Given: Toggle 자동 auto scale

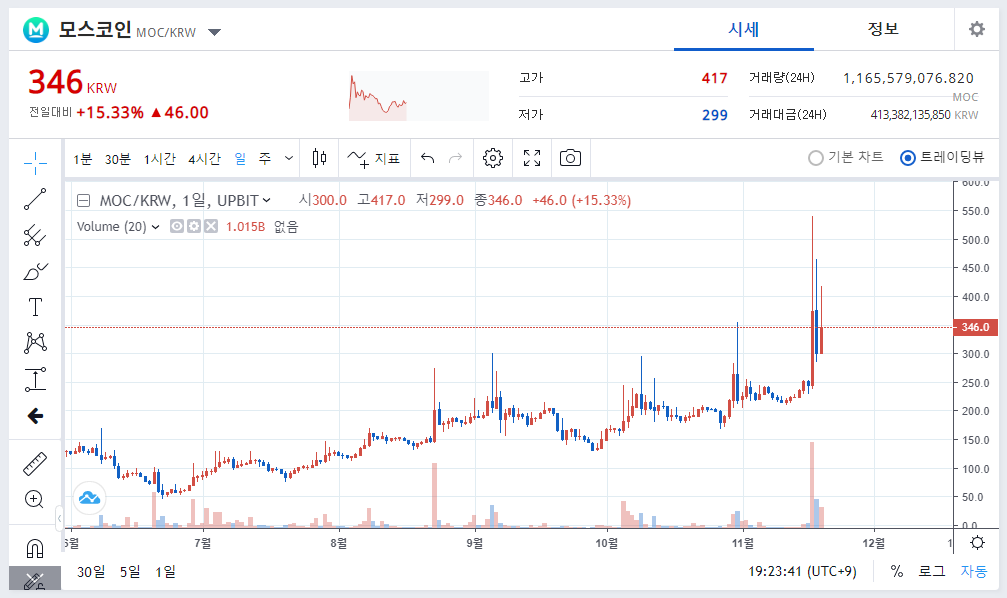Looking at the screenshot, I should pos(974,571).
